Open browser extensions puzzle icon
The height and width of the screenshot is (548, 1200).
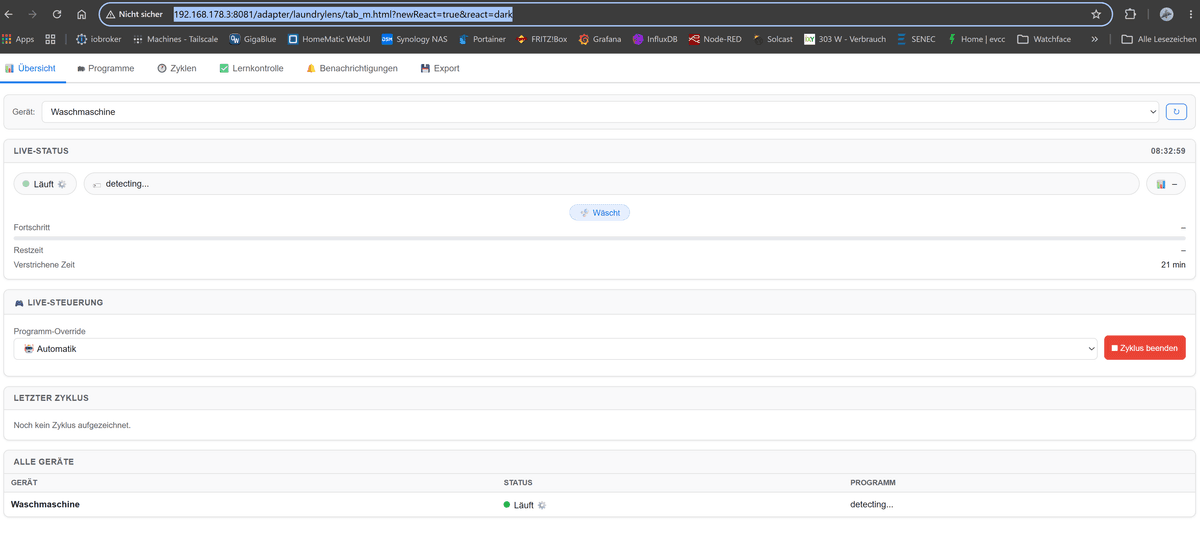click(1130, 15)
